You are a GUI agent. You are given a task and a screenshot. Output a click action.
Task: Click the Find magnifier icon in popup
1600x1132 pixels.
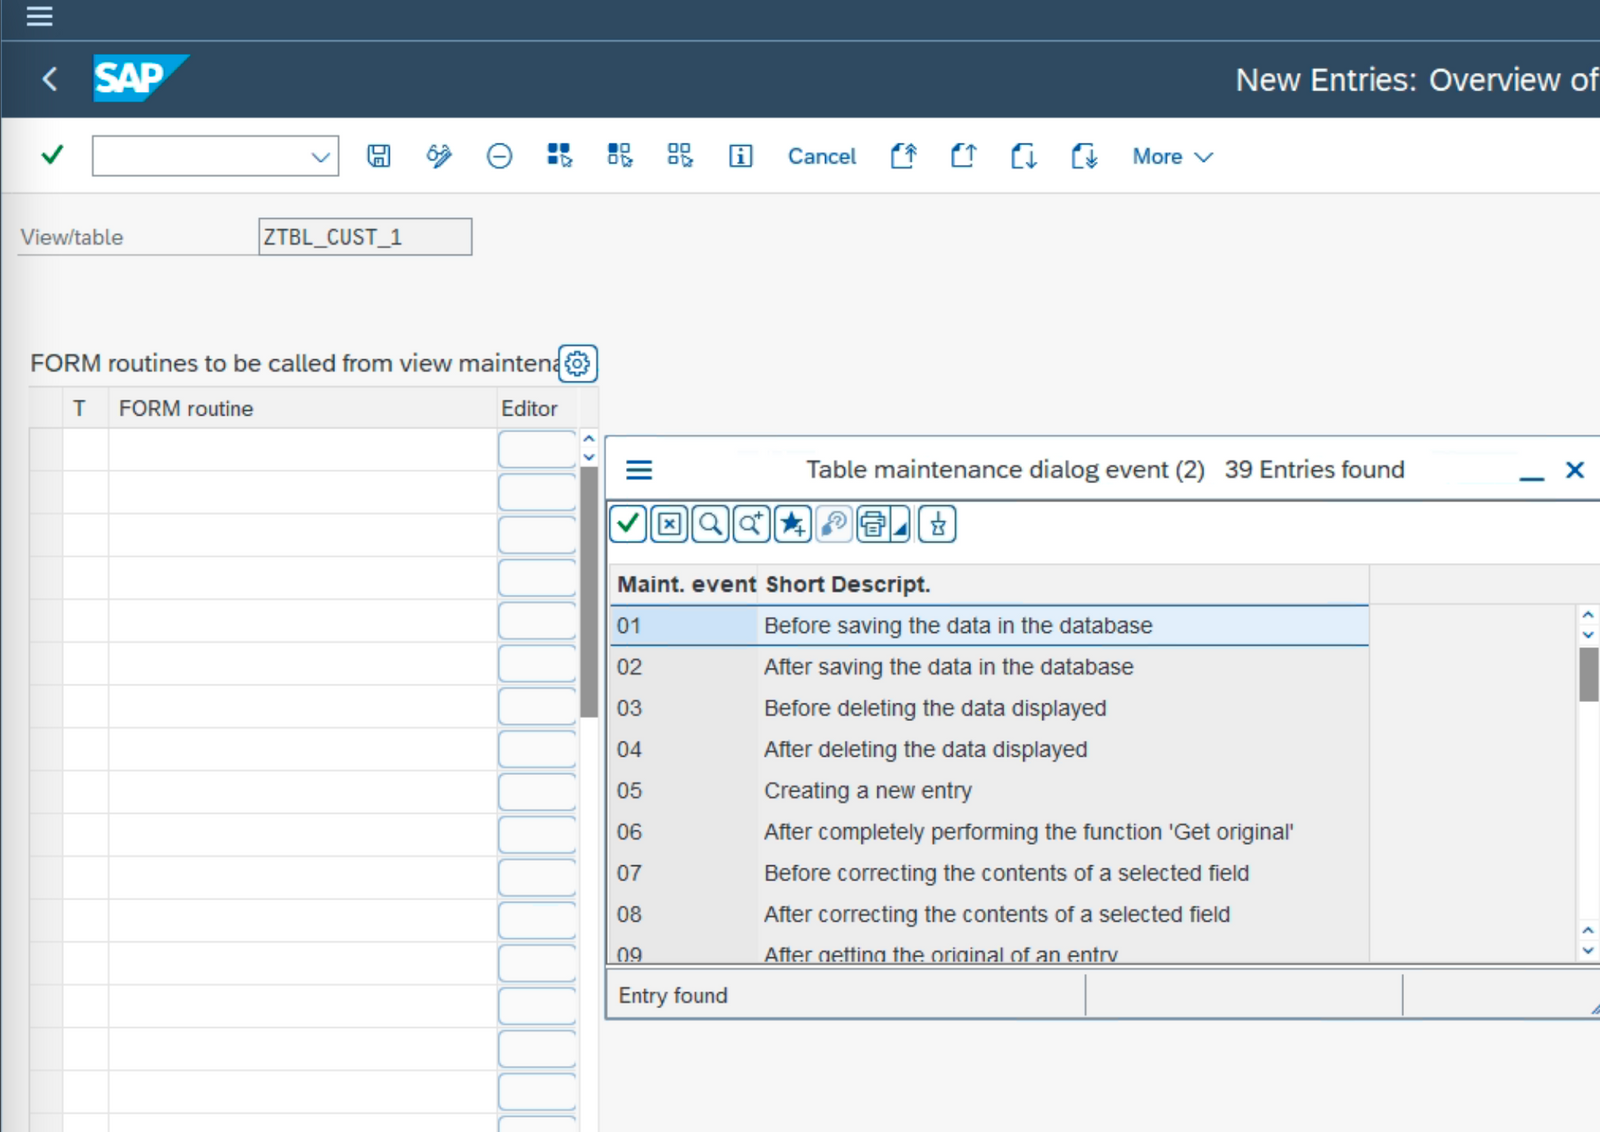[710, 524]
